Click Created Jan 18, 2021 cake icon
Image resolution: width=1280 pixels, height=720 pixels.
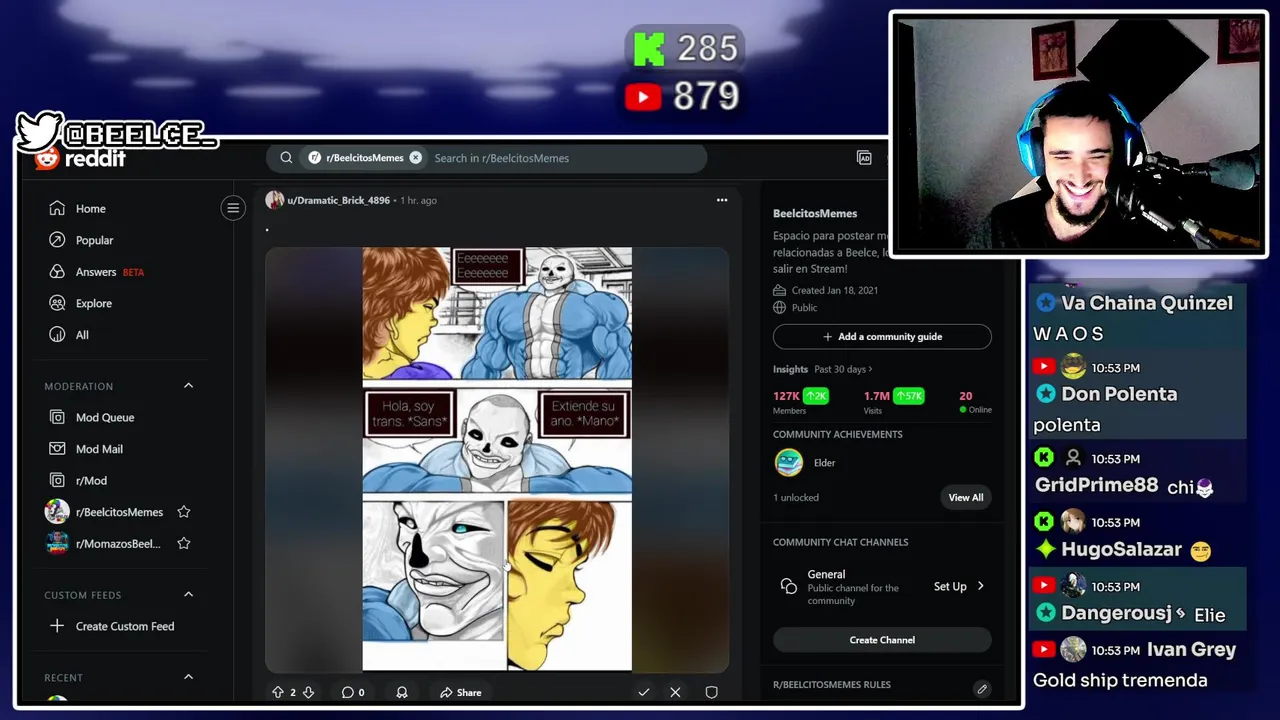[x=780, y=290]
